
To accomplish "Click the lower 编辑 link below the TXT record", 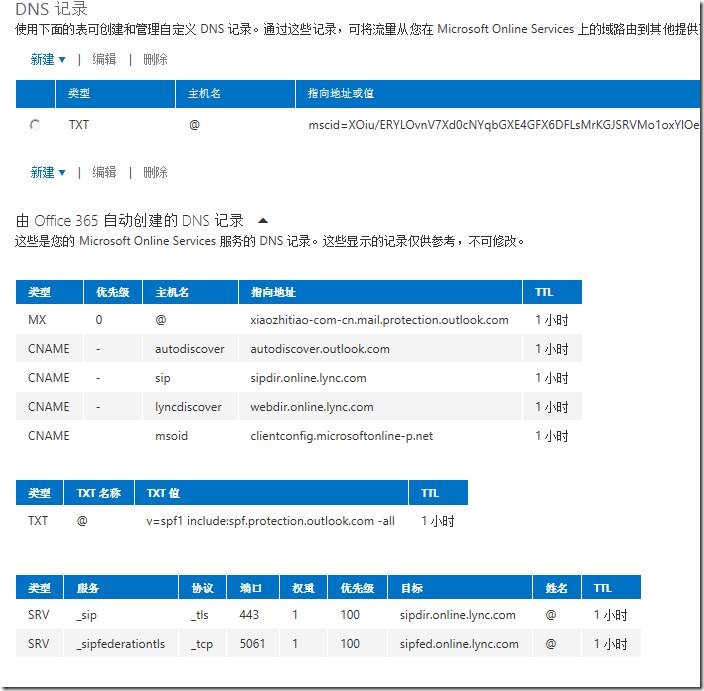I will 104,172.
